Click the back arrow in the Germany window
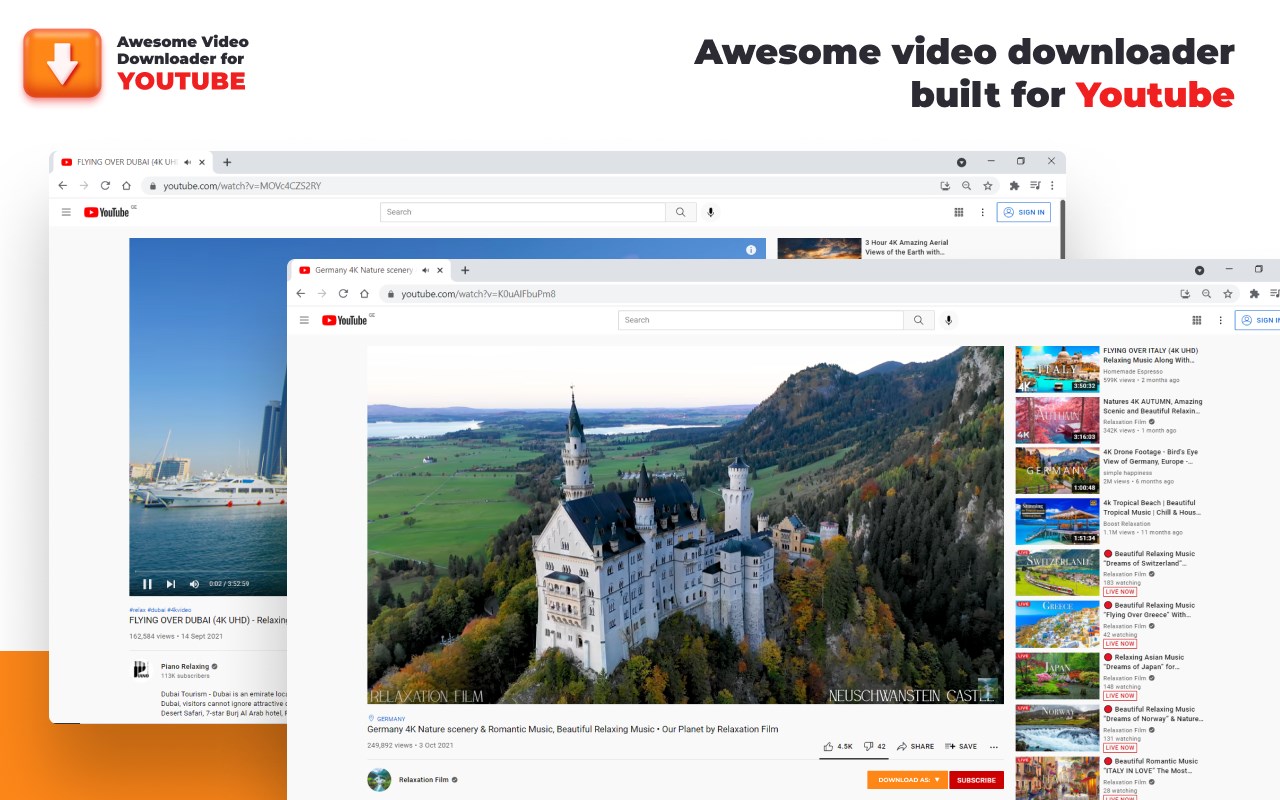The image size is (1280, 800). pyautogui.click(x=300, y=294)
